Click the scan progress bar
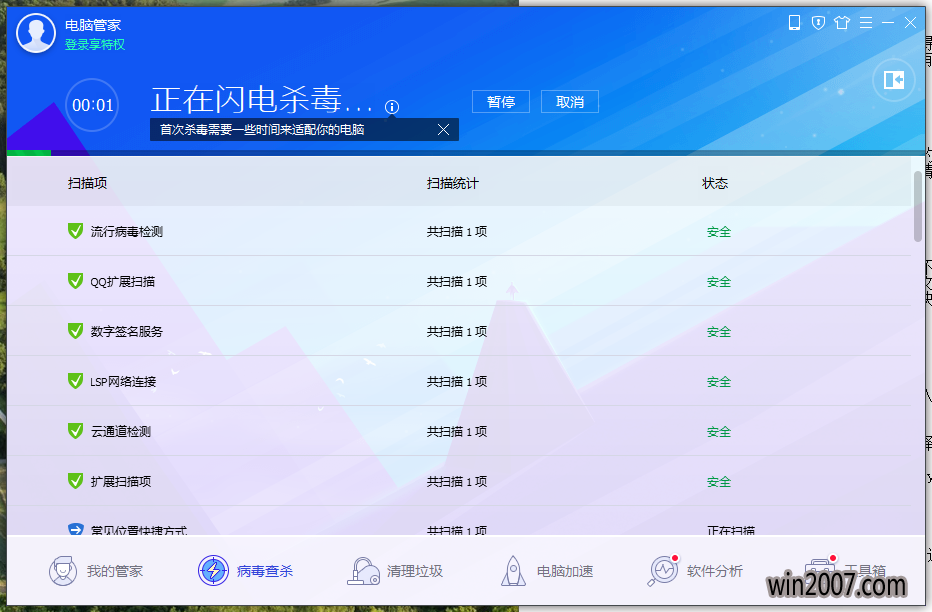This screenshot has width=932, height=612. pyautogui.click(x=466, y=153)
